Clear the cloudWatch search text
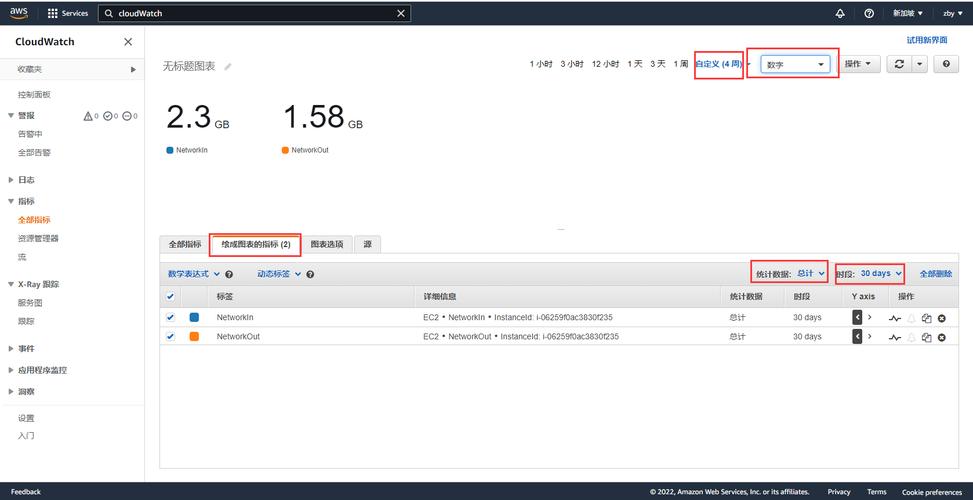This screenshot has width=973, height=500. click(x=401, y=13)
